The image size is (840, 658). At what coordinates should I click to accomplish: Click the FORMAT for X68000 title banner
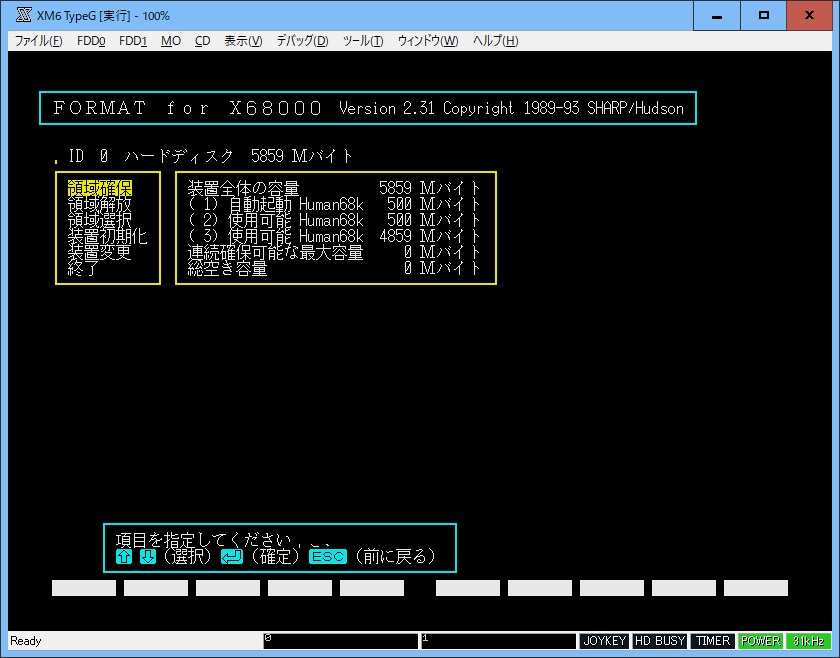pos(368,108)
